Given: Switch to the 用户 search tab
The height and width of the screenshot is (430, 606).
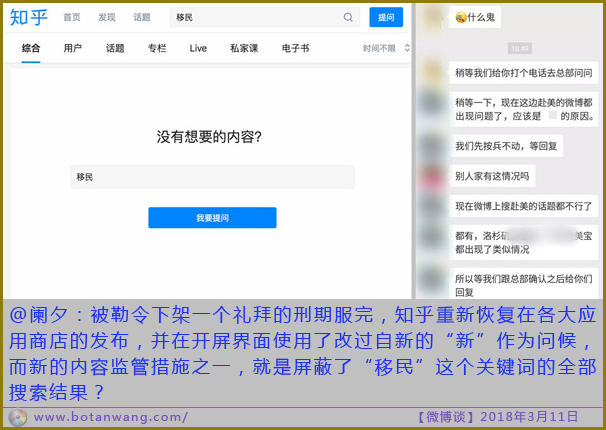Looking at the screenshot, I should pyautogui.click(x=73, y=48).
